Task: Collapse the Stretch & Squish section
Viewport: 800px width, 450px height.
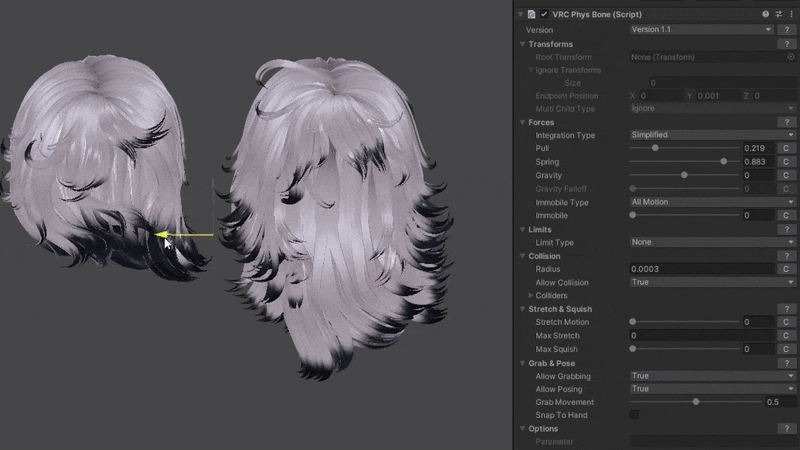Action: click(x=522, y=309)
